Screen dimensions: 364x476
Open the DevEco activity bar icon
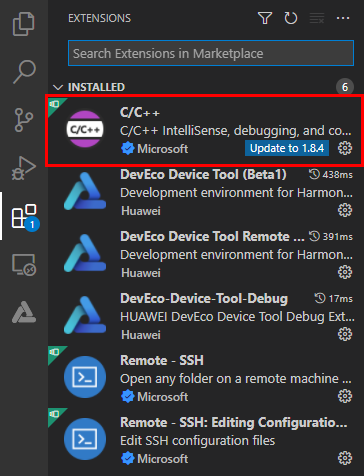pyautogui.click(x=24, y=312)
